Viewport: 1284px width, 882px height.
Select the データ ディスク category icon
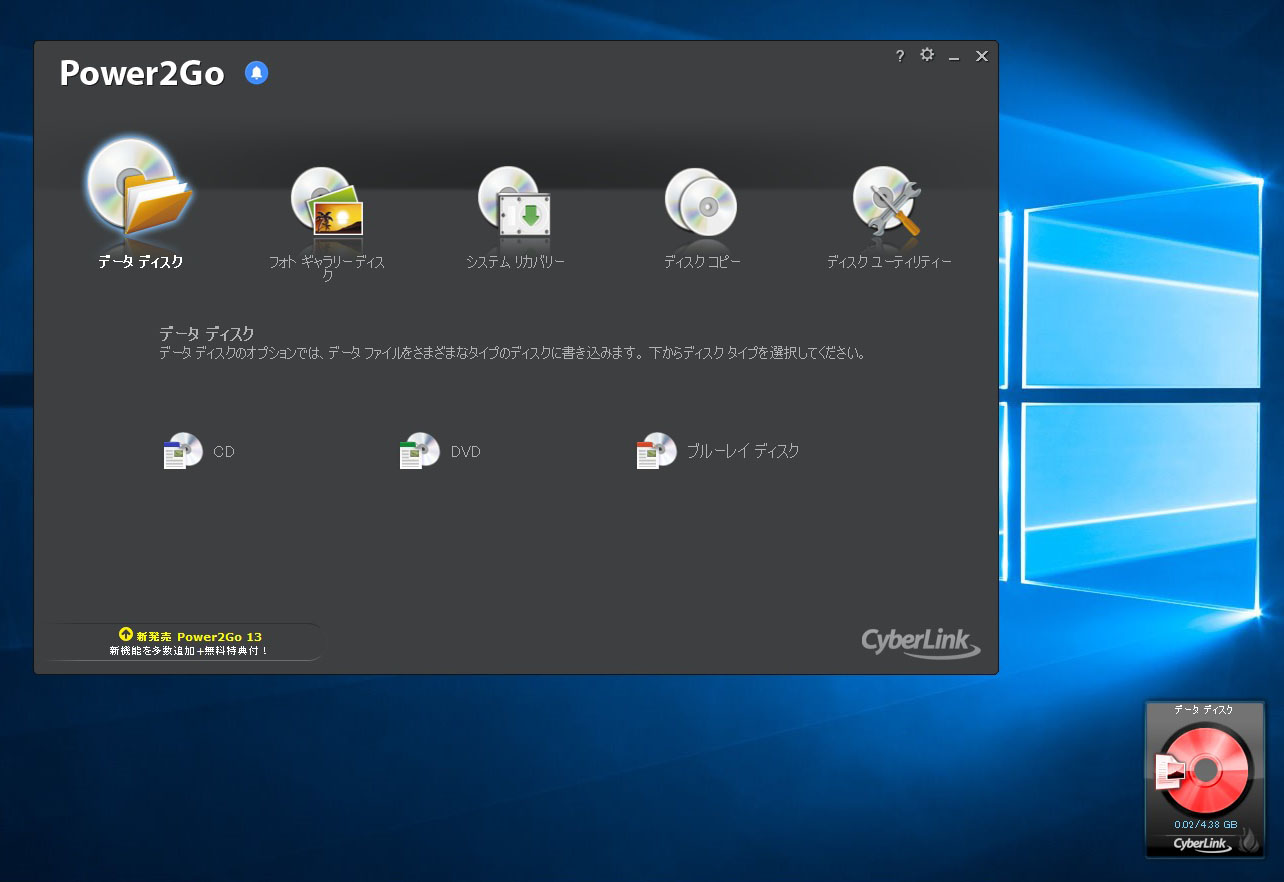pos(140,187)
